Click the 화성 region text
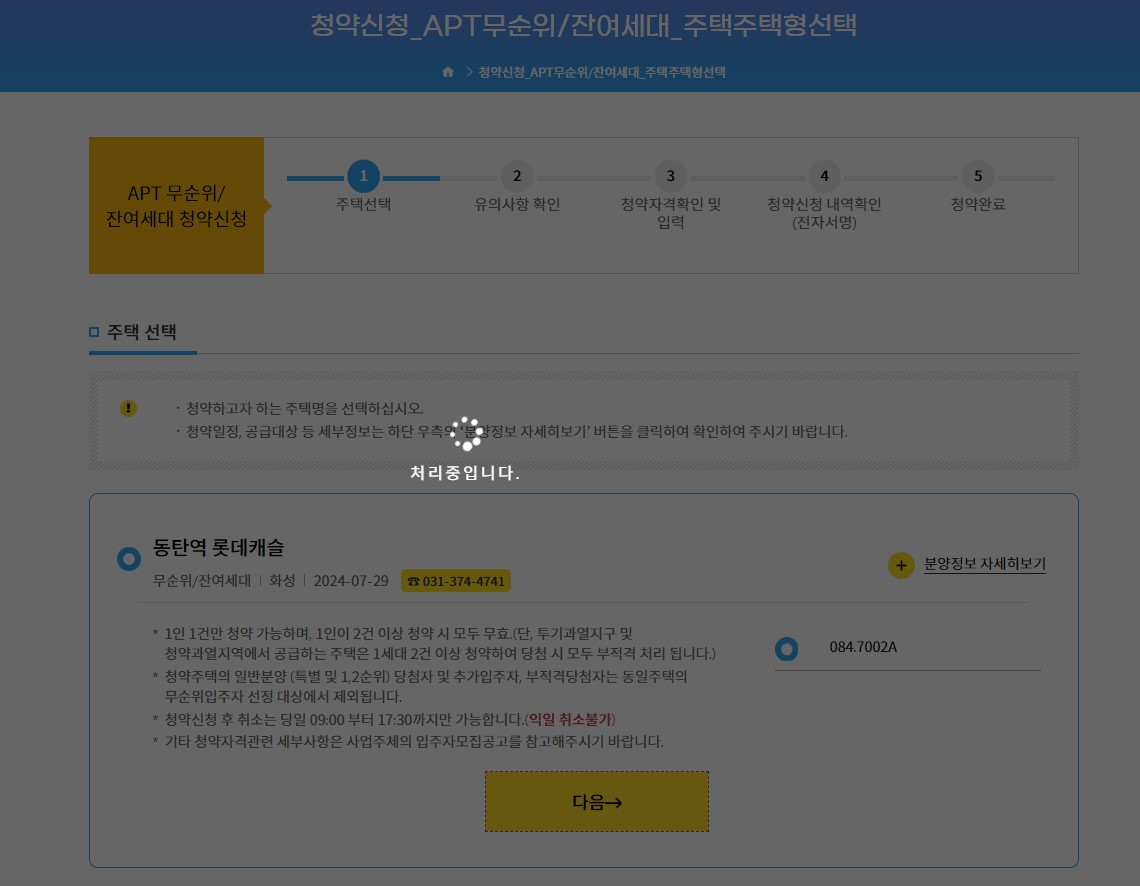The height and width of the screenshot is (886, 1140). click(x=282, y=581)
